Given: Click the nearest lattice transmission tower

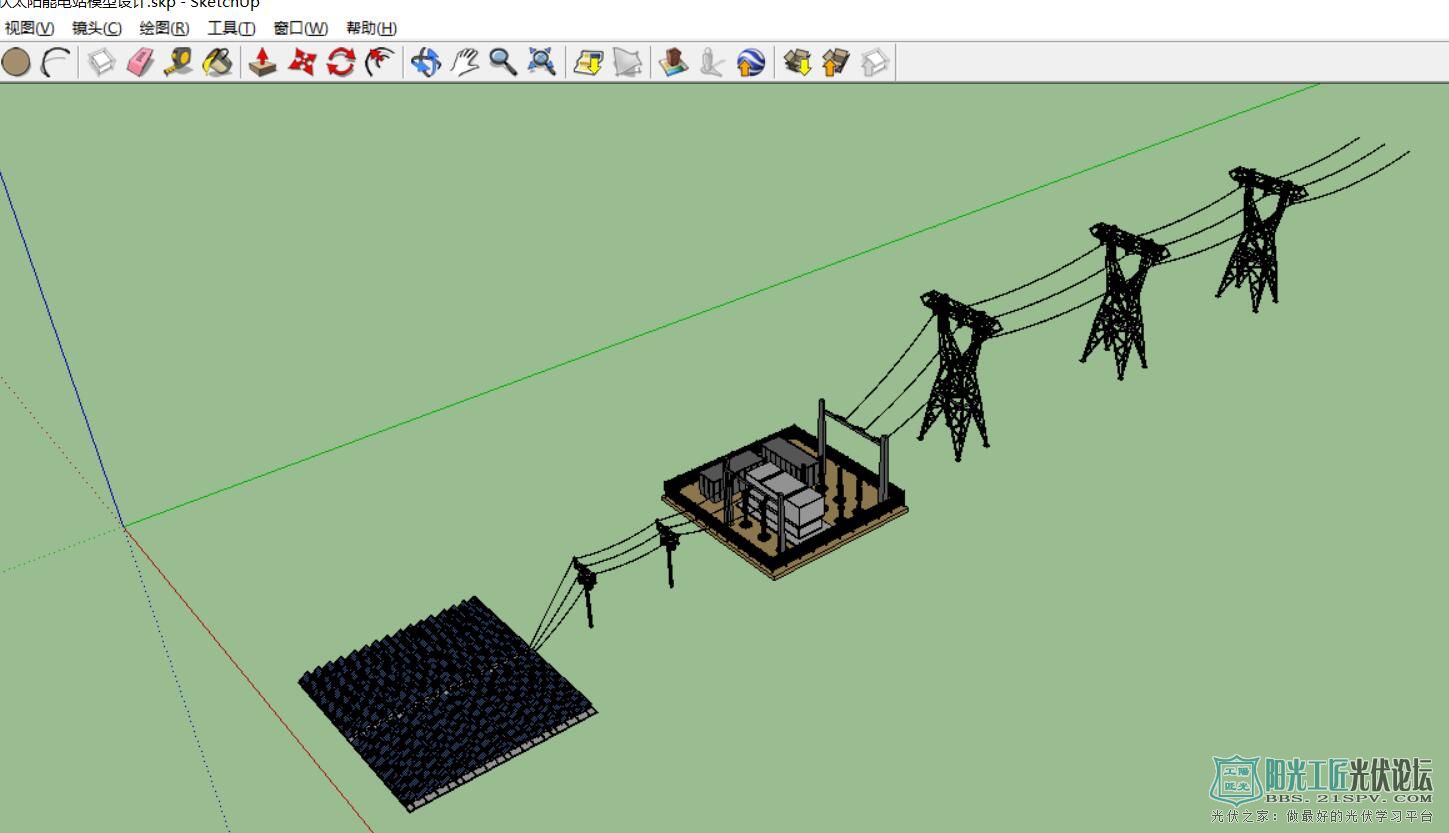Looking at the screenshot, I should pos(959,375).
